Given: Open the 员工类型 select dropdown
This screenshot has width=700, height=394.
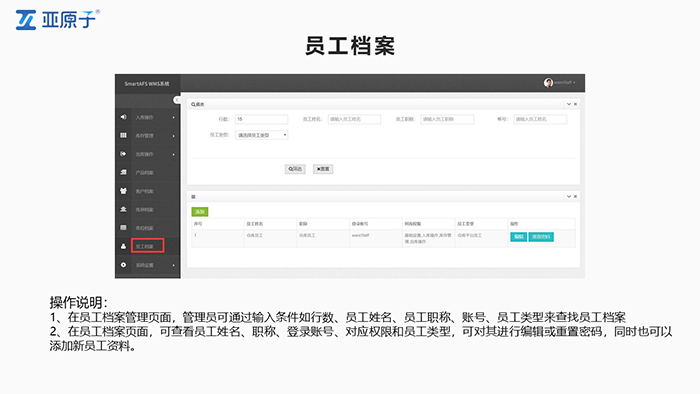Looking at the screenshot, I should click(x=262, y=135).
